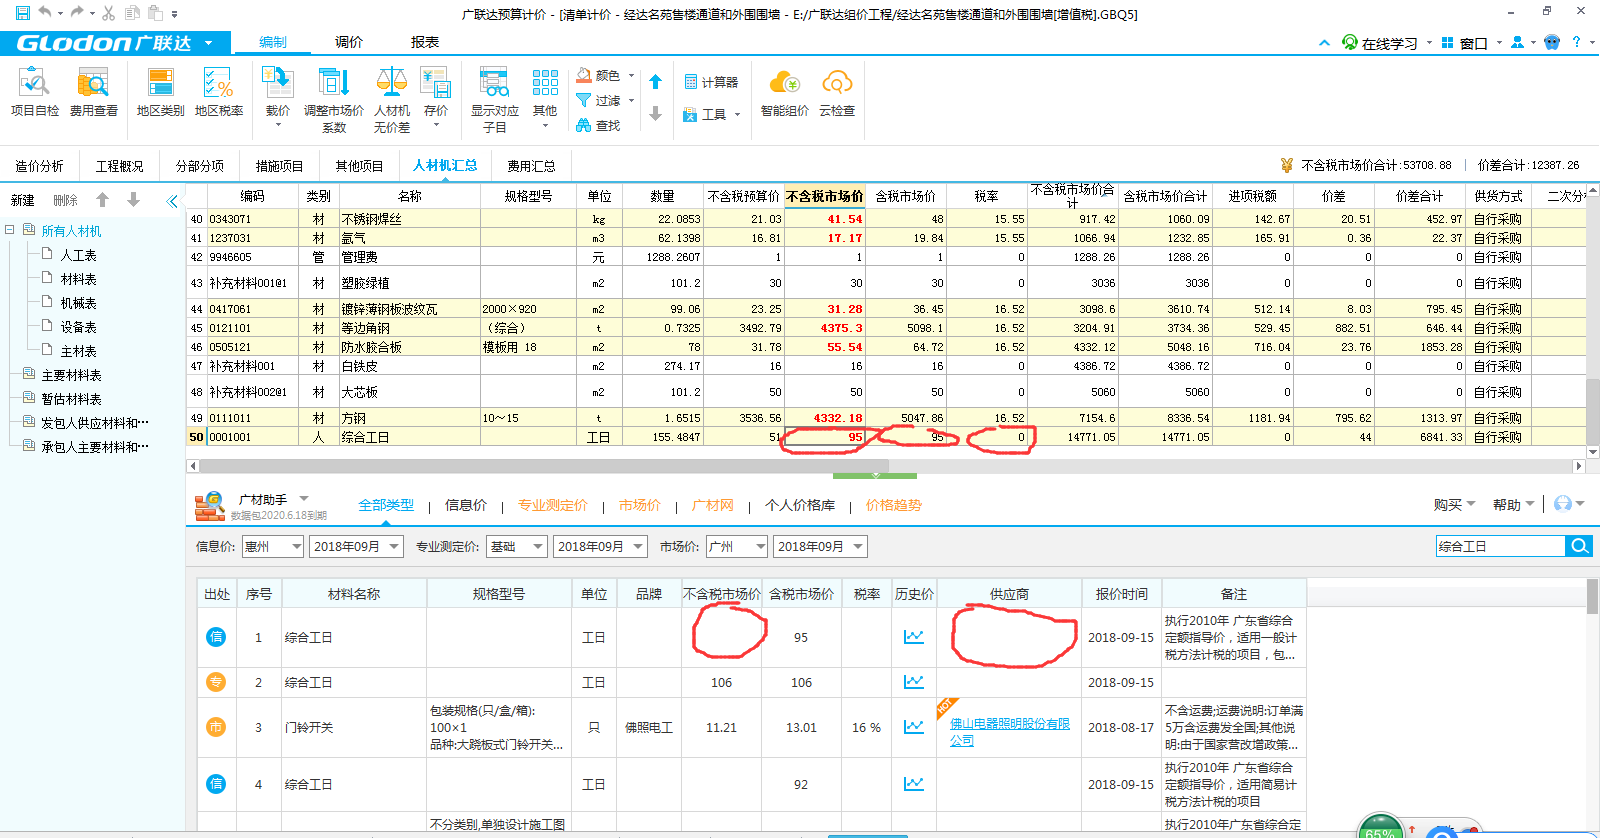Screen dimensions: 1600x838
Task: Select the 市场价 price type link
Action: point(639,505)
